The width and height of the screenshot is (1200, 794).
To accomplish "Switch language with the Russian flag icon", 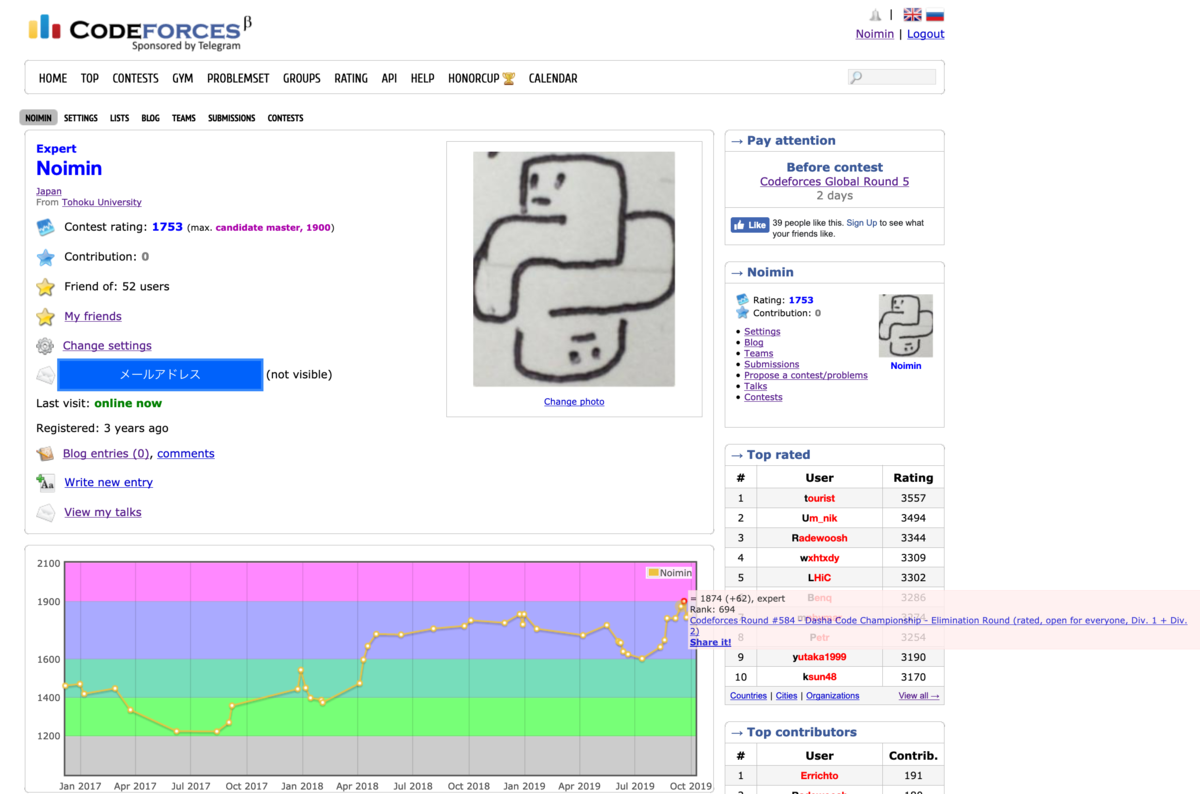I will (x=935, y=15).
